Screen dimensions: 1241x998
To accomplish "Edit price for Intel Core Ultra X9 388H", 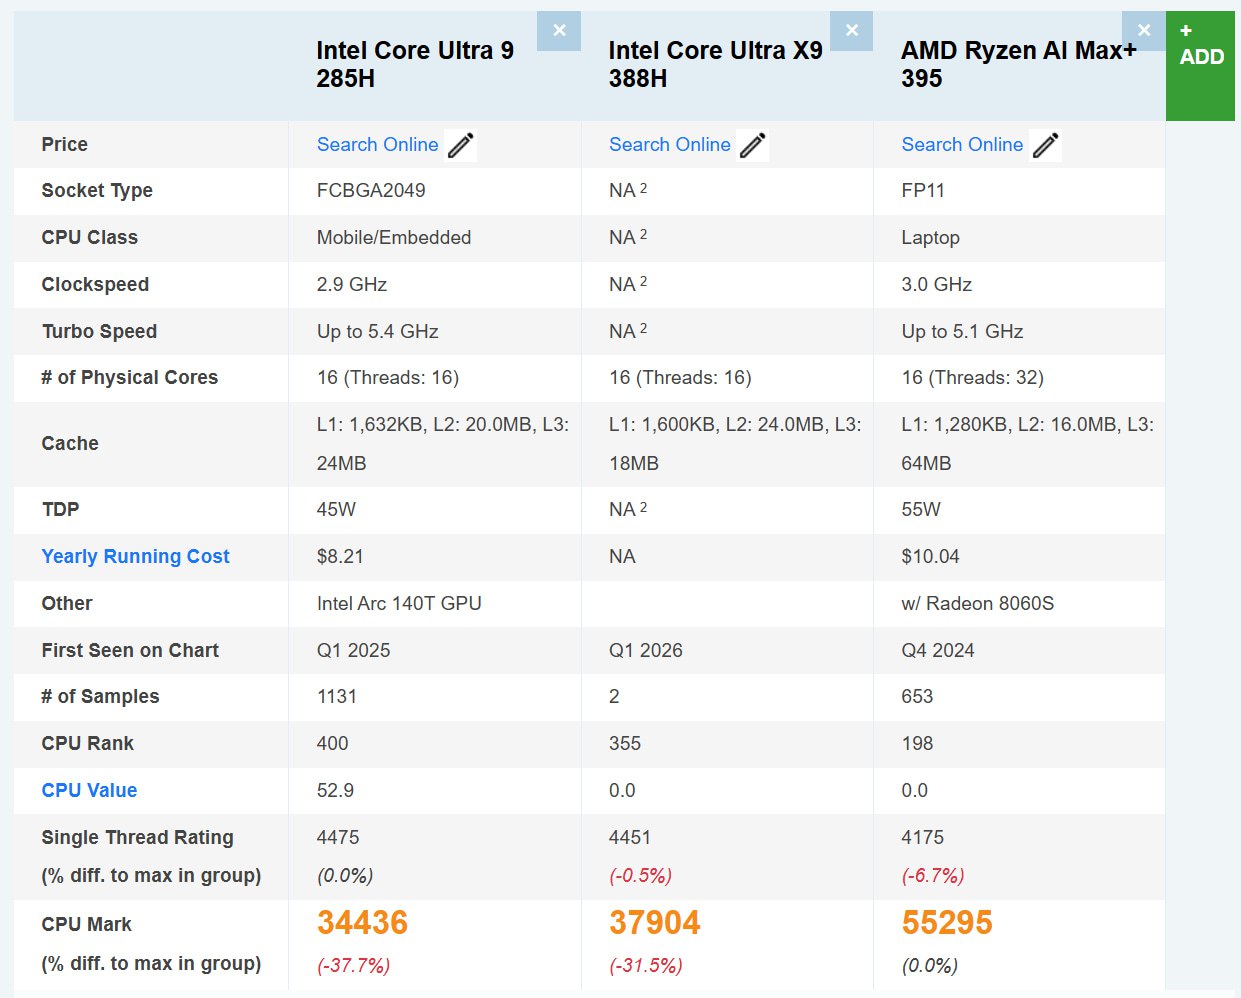I will [x=753, y=146].
